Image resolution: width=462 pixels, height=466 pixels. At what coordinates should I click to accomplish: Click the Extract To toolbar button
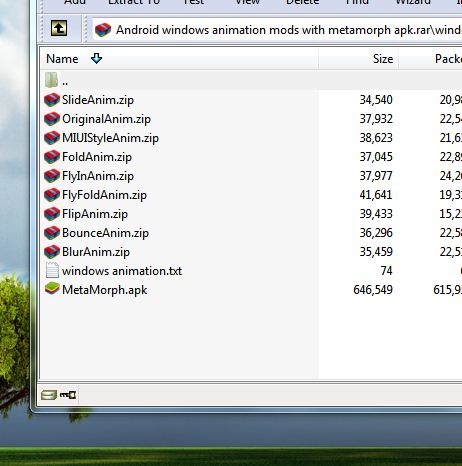134,3
